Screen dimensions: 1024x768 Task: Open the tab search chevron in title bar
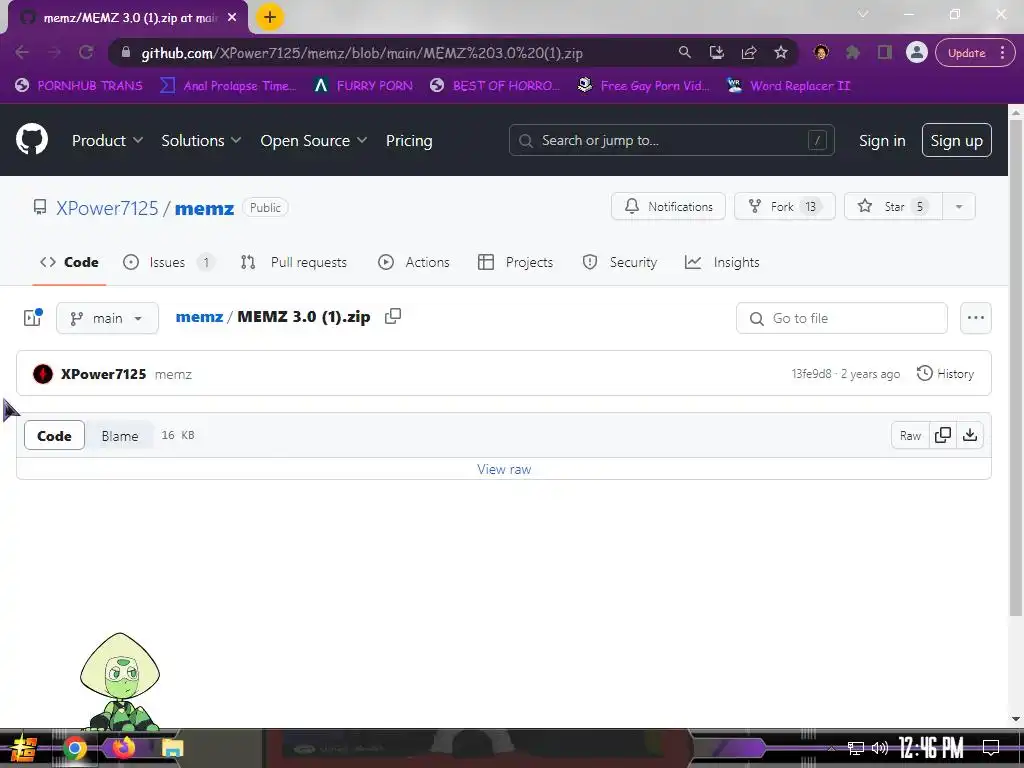863,14
